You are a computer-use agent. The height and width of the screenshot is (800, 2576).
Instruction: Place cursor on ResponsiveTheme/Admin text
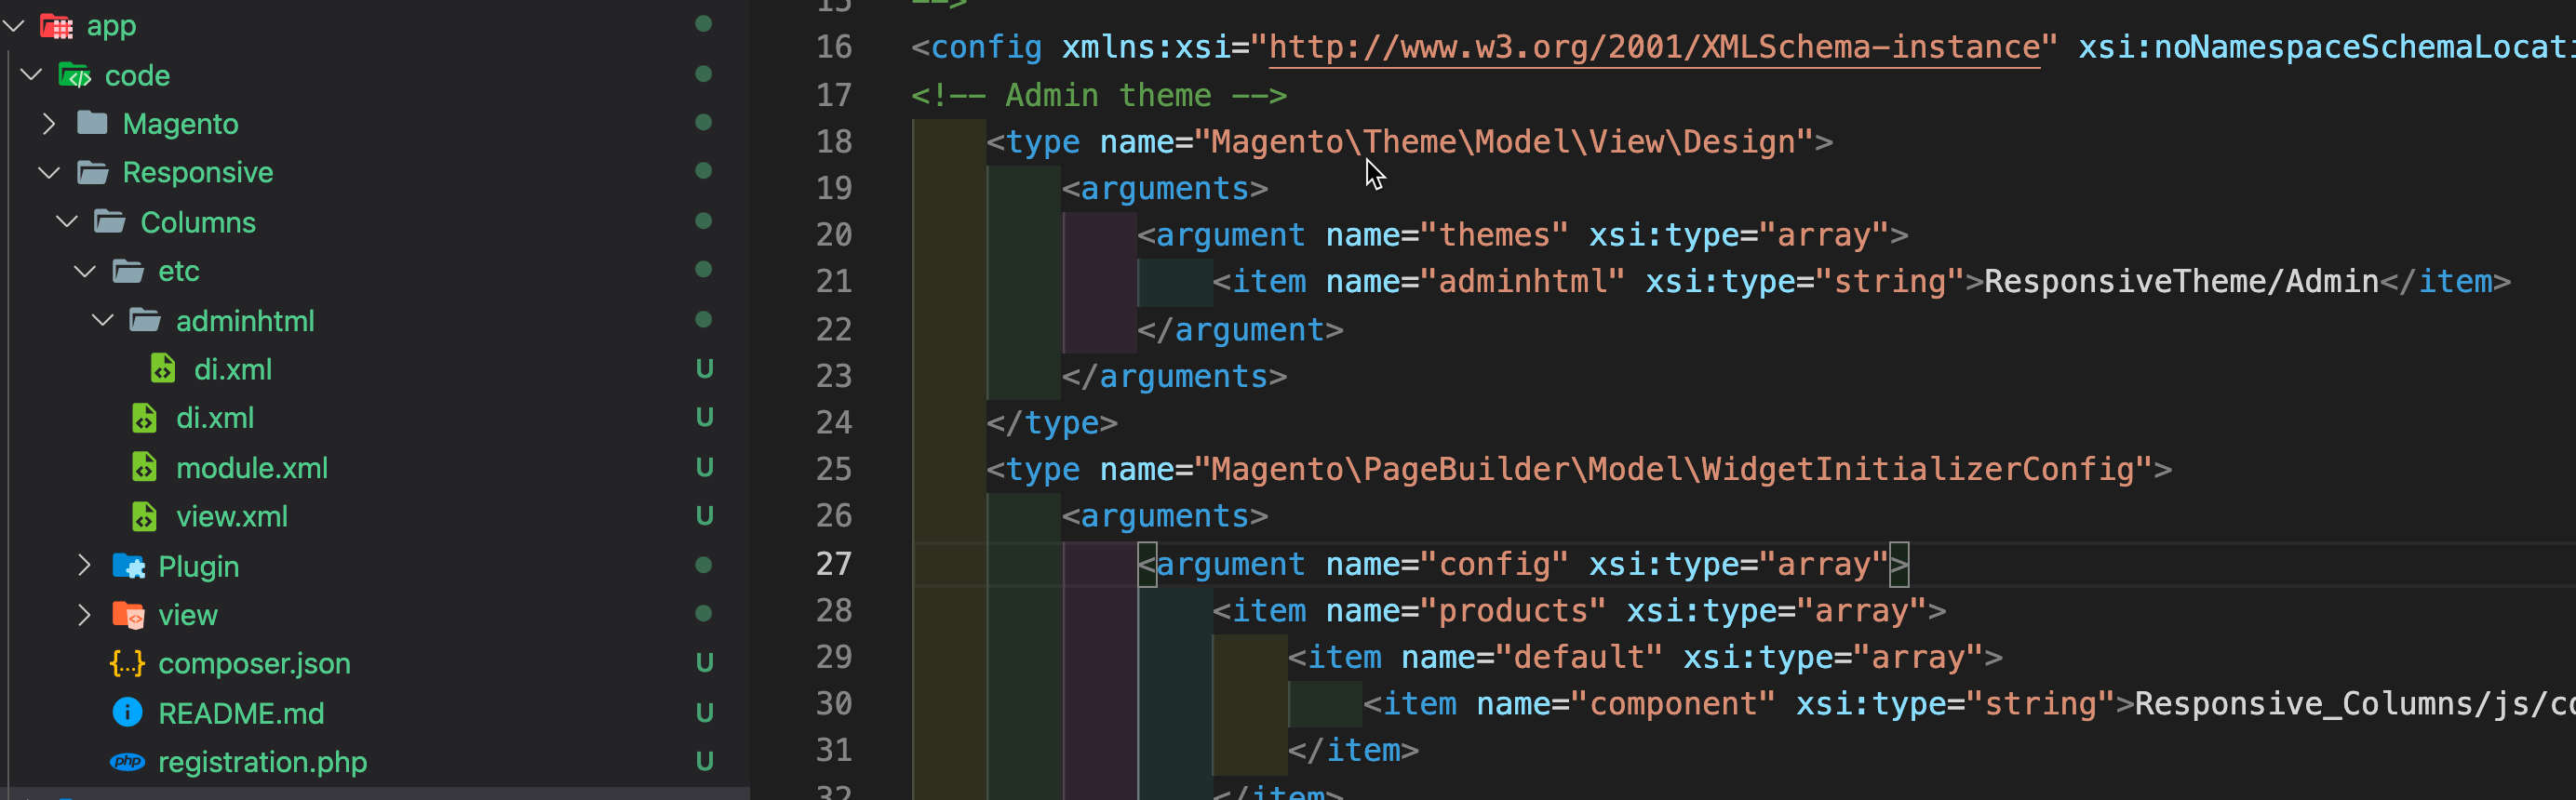point(2181,282)
